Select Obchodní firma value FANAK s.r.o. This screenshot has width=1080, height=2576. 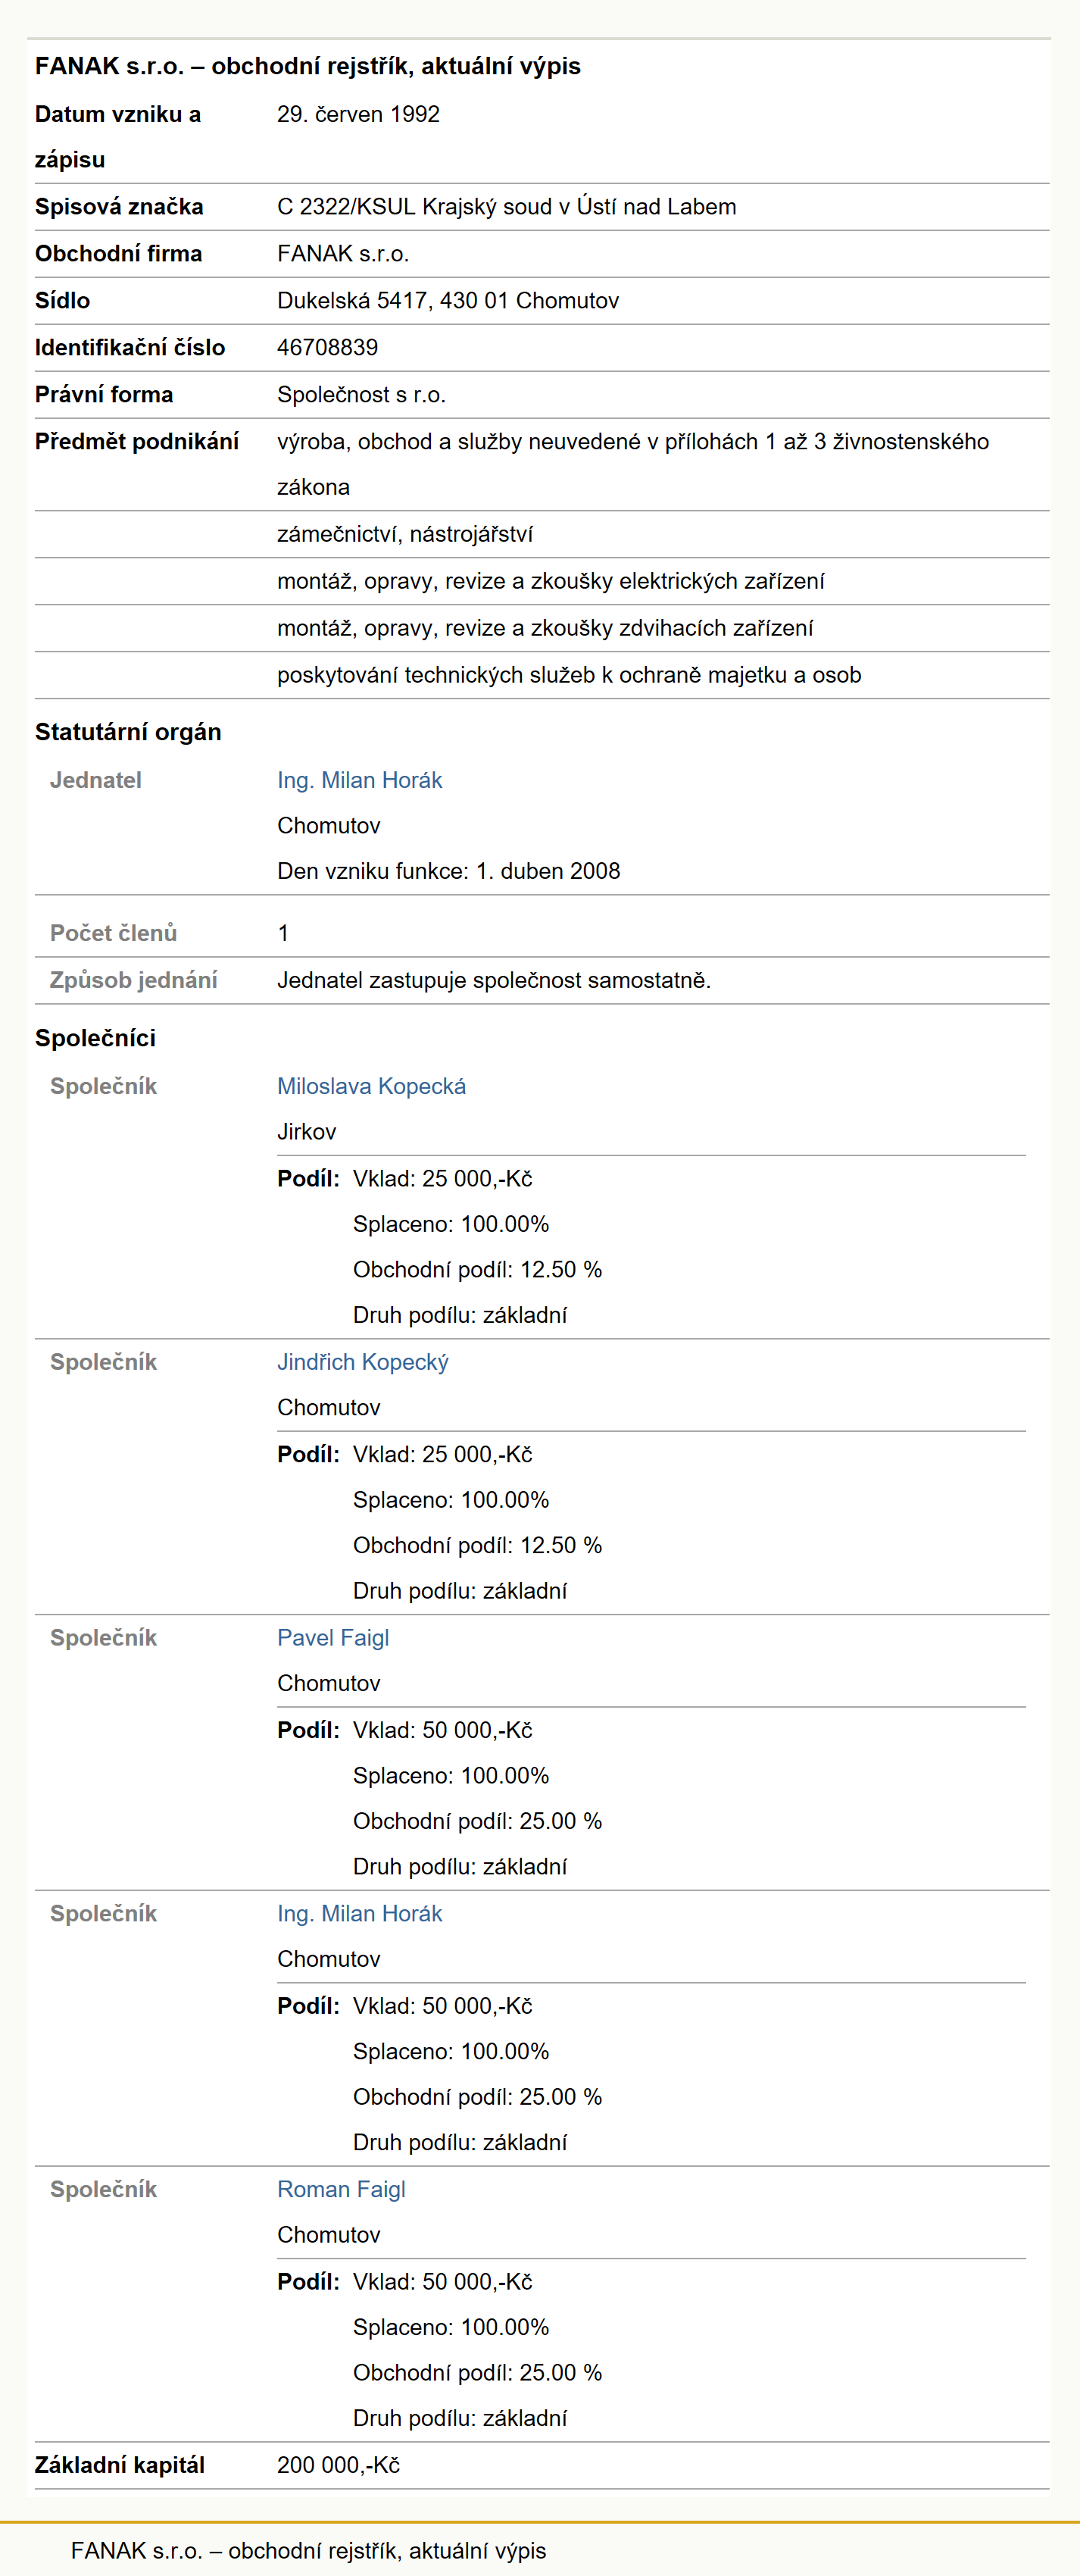coord(343,254)
